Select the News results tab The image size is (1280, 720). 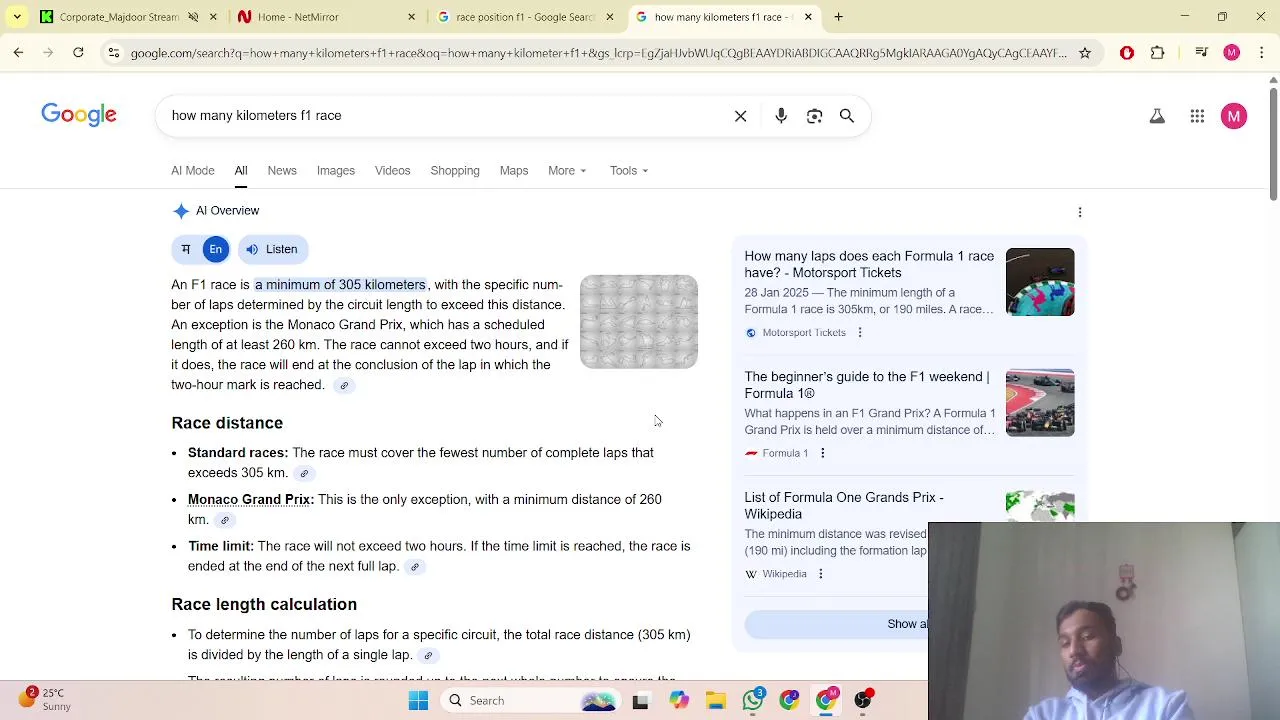(282, 171)
